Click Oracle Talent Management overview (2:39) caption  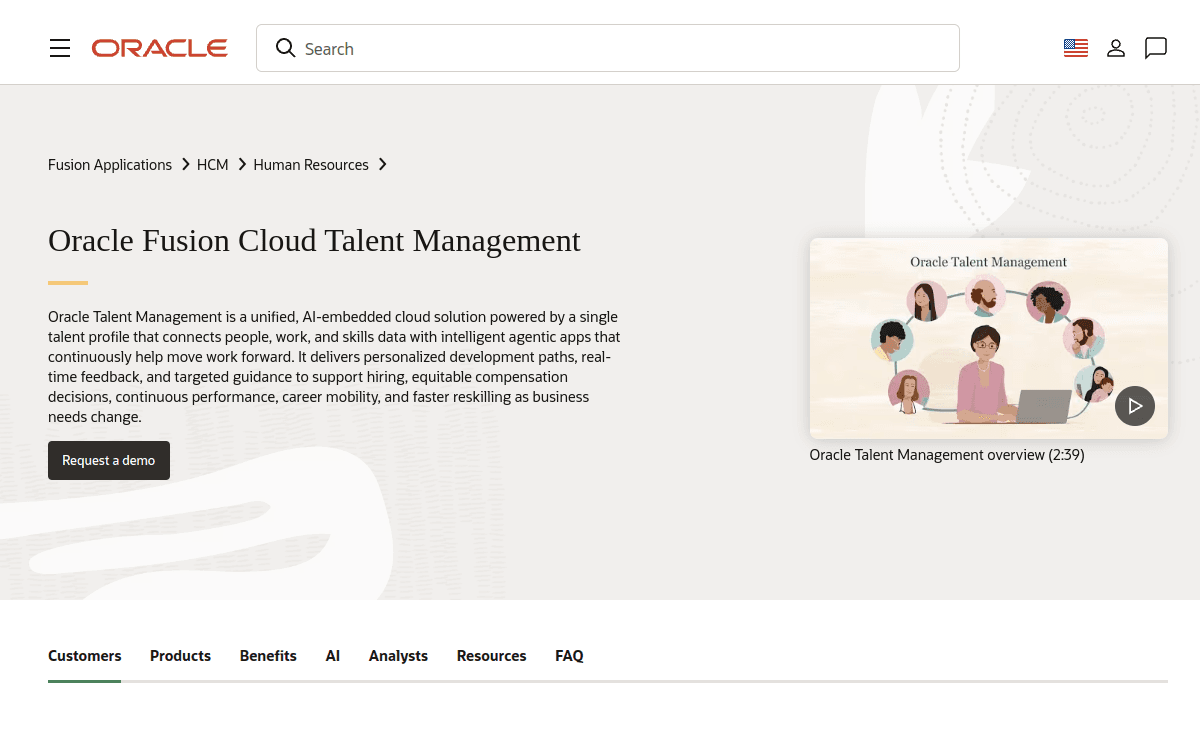click(947, 455)
